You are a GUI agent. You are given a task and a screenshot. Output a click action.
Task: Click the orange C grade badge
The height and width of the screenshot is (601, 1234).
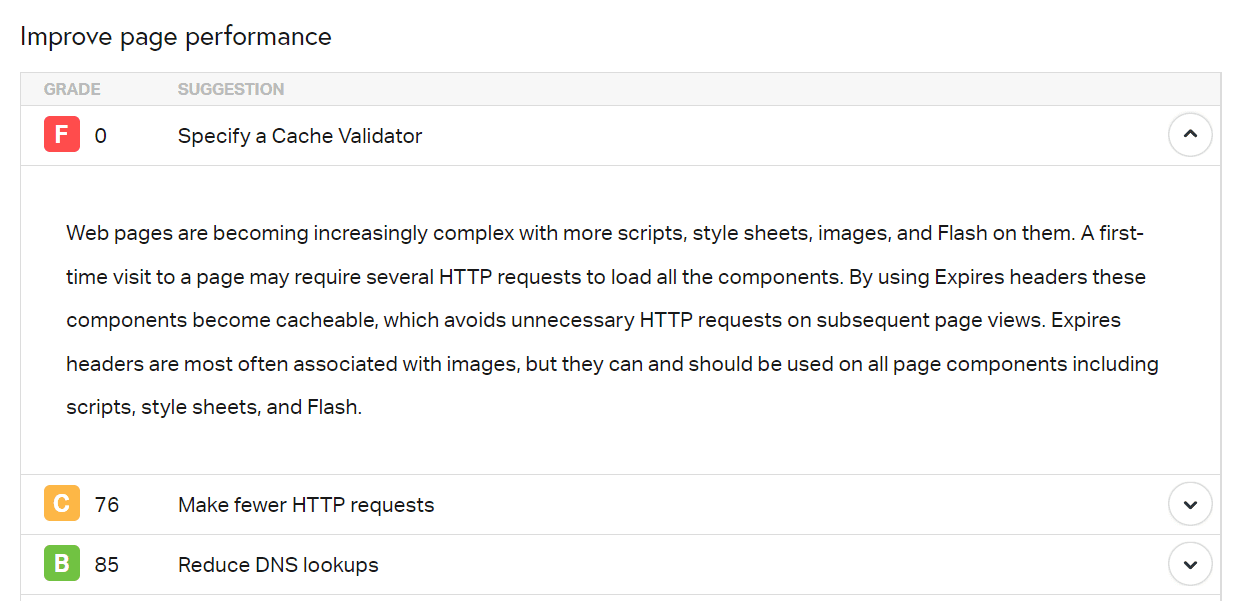61,504
